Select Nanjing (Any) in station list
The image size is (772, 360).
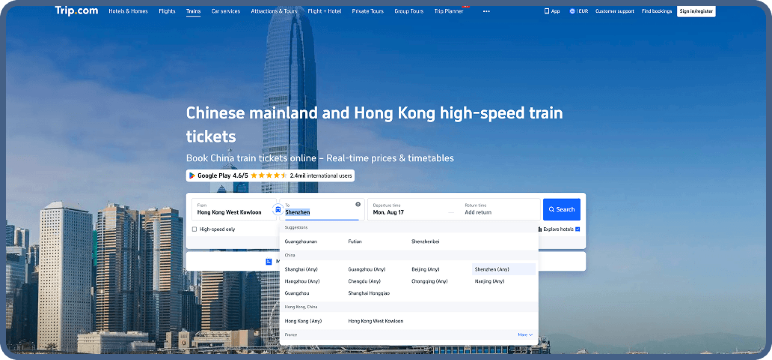pos(489,281)
